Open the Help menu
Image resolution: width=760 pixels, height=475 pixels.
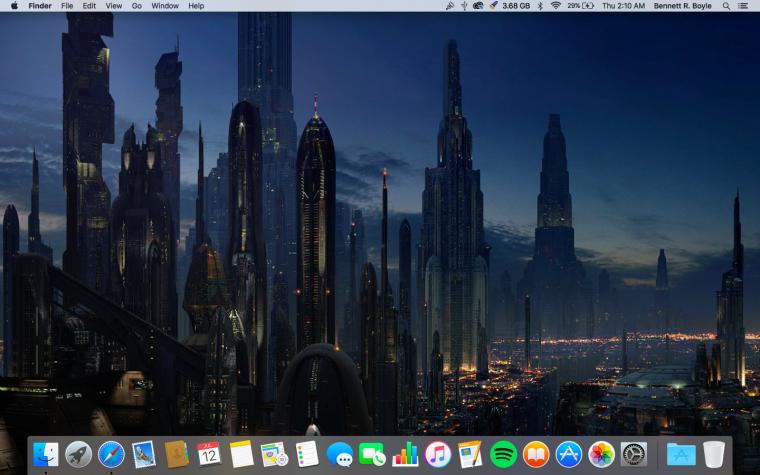(x=196, y=6)
